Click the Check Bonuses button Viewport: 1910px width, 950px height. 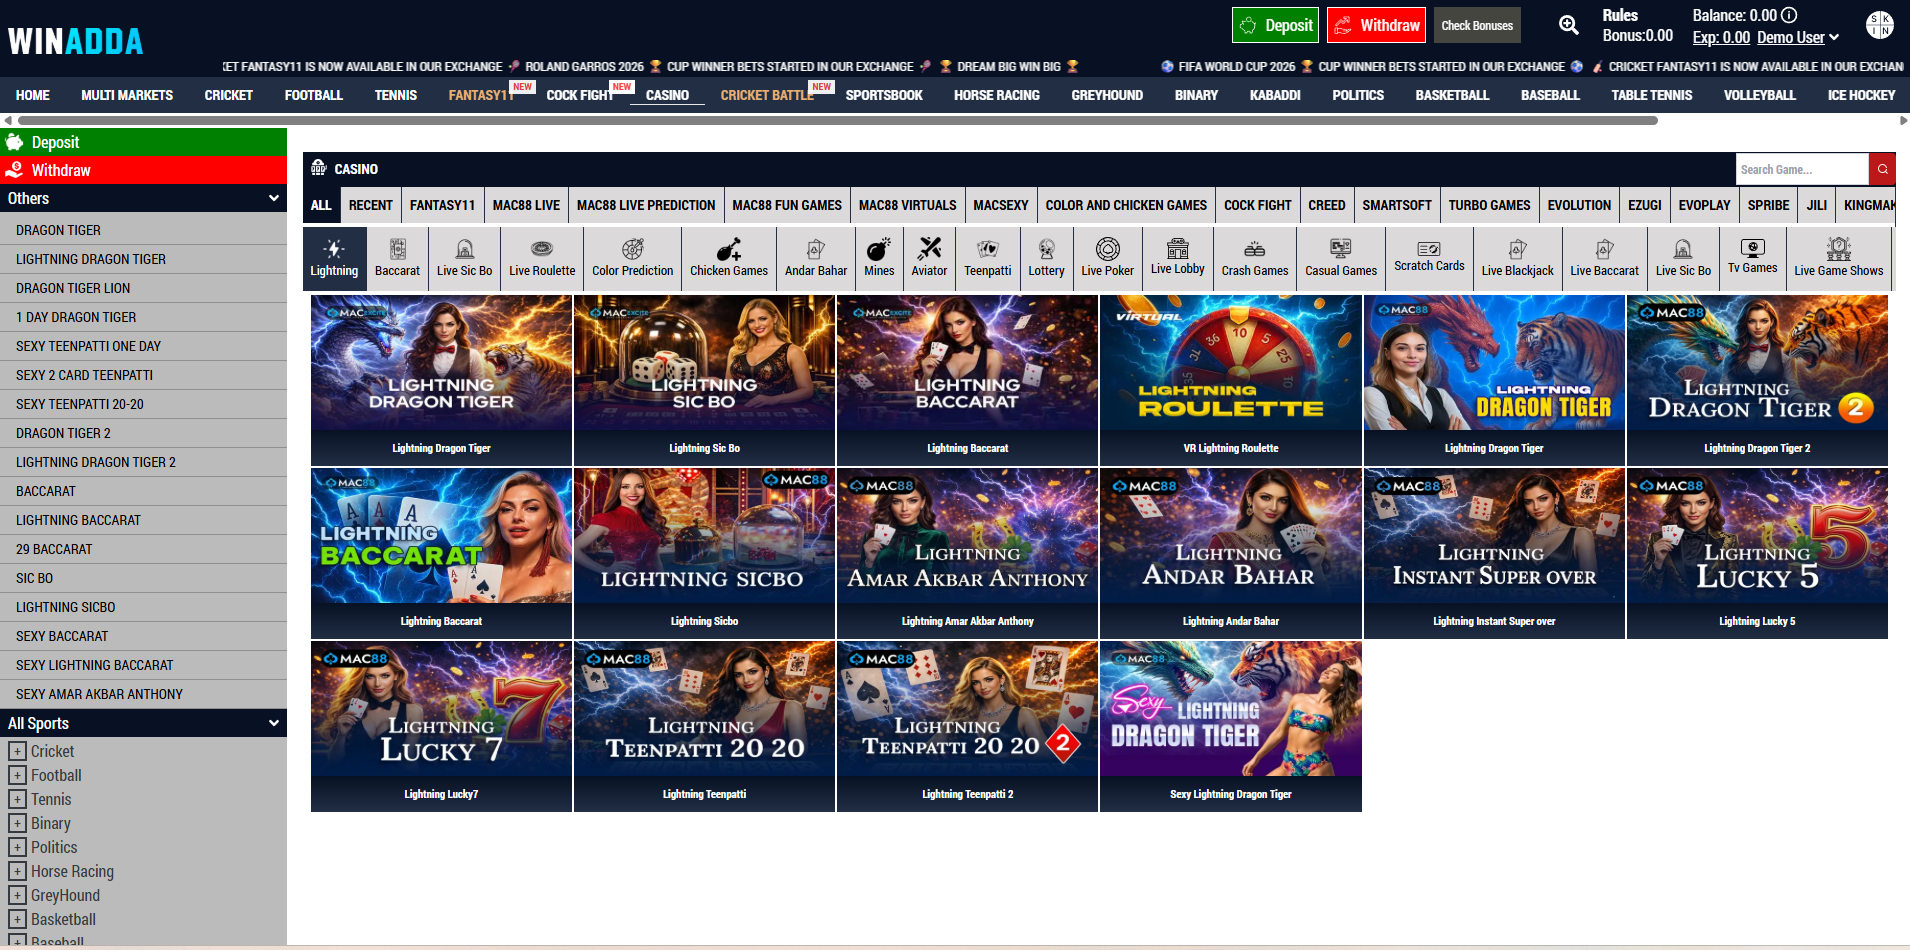(1477, 25)
